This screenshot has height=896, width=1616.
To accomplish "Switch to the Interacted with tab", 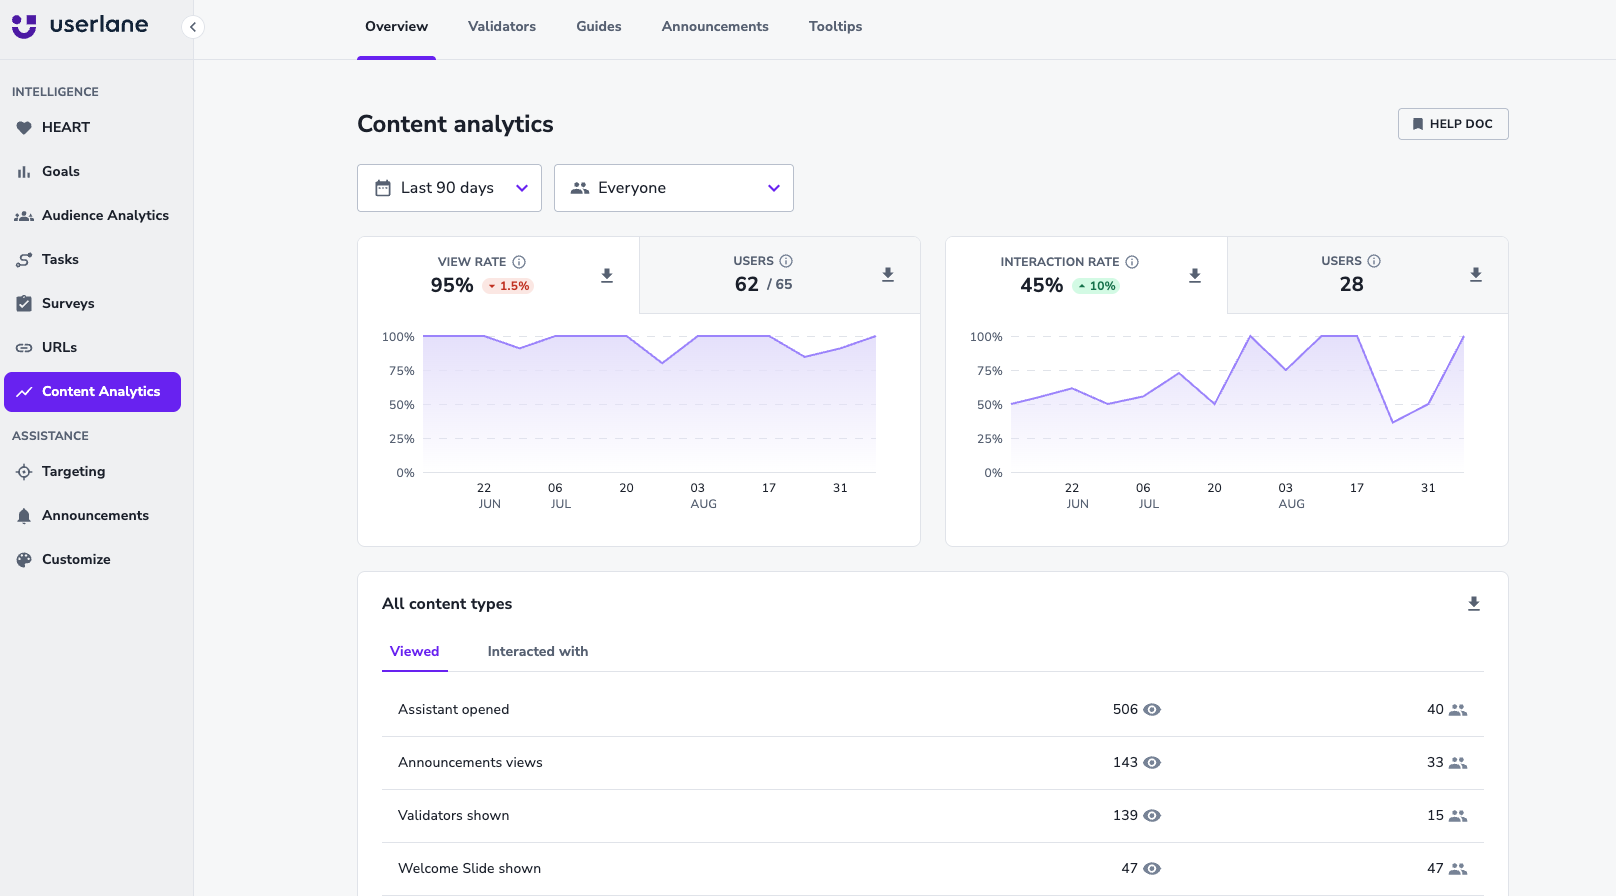I will click(x=538, y=651).
